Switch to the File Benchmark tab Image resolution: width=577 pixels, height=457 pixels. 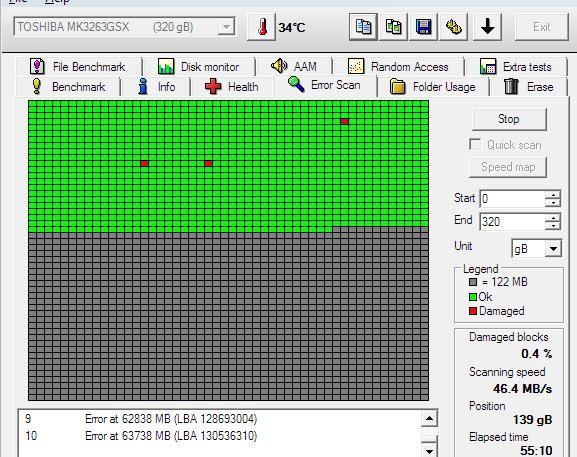pyautogui.click(x=78, y=67)
